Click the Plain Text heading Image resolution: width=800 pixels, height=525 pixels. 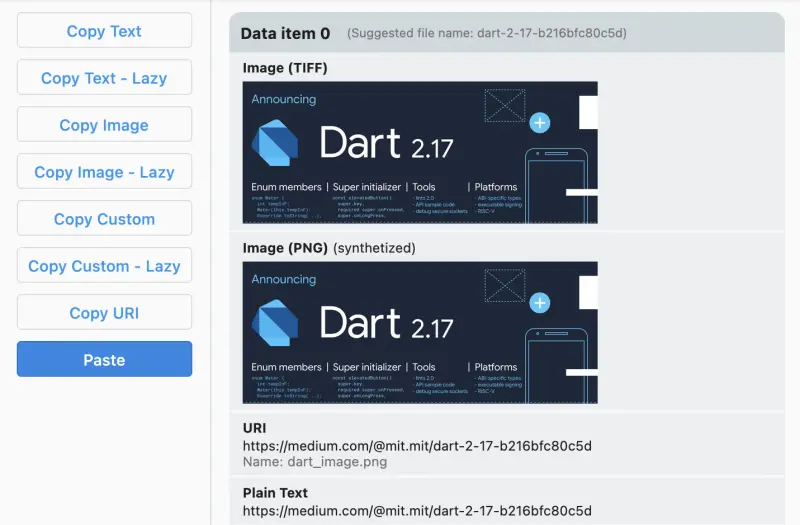point(276,493)
